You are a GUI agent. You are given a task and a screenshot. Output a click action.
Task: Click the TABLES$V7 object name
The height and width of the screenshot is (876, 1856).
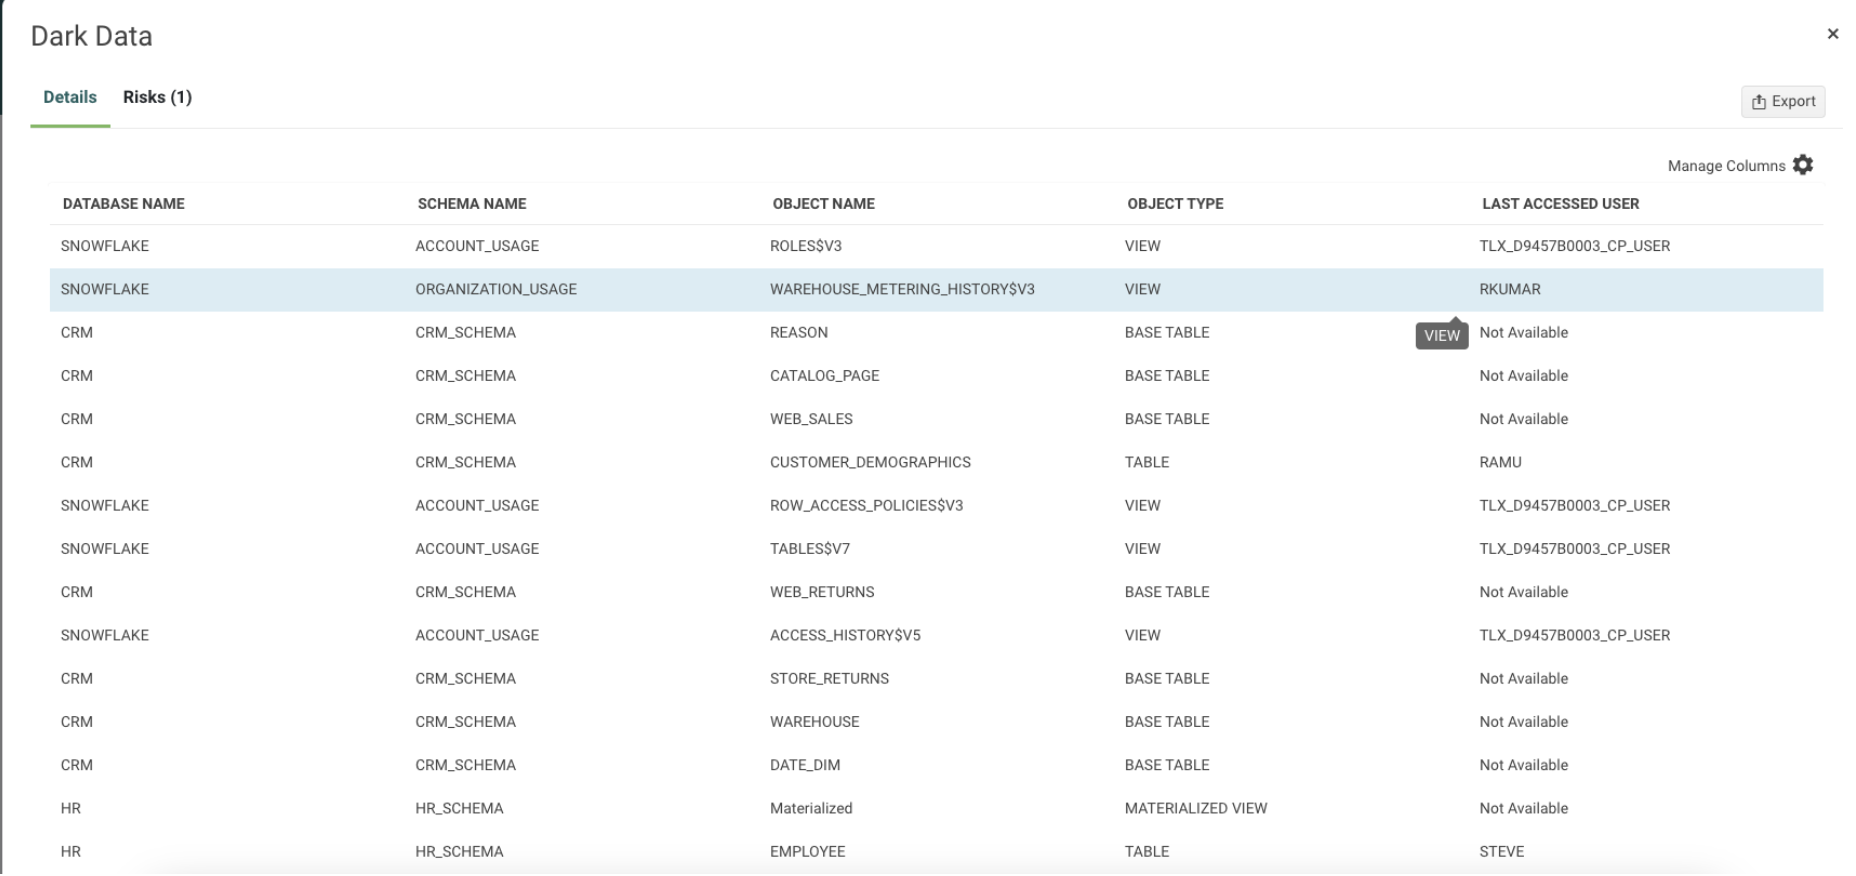(810, 549)
